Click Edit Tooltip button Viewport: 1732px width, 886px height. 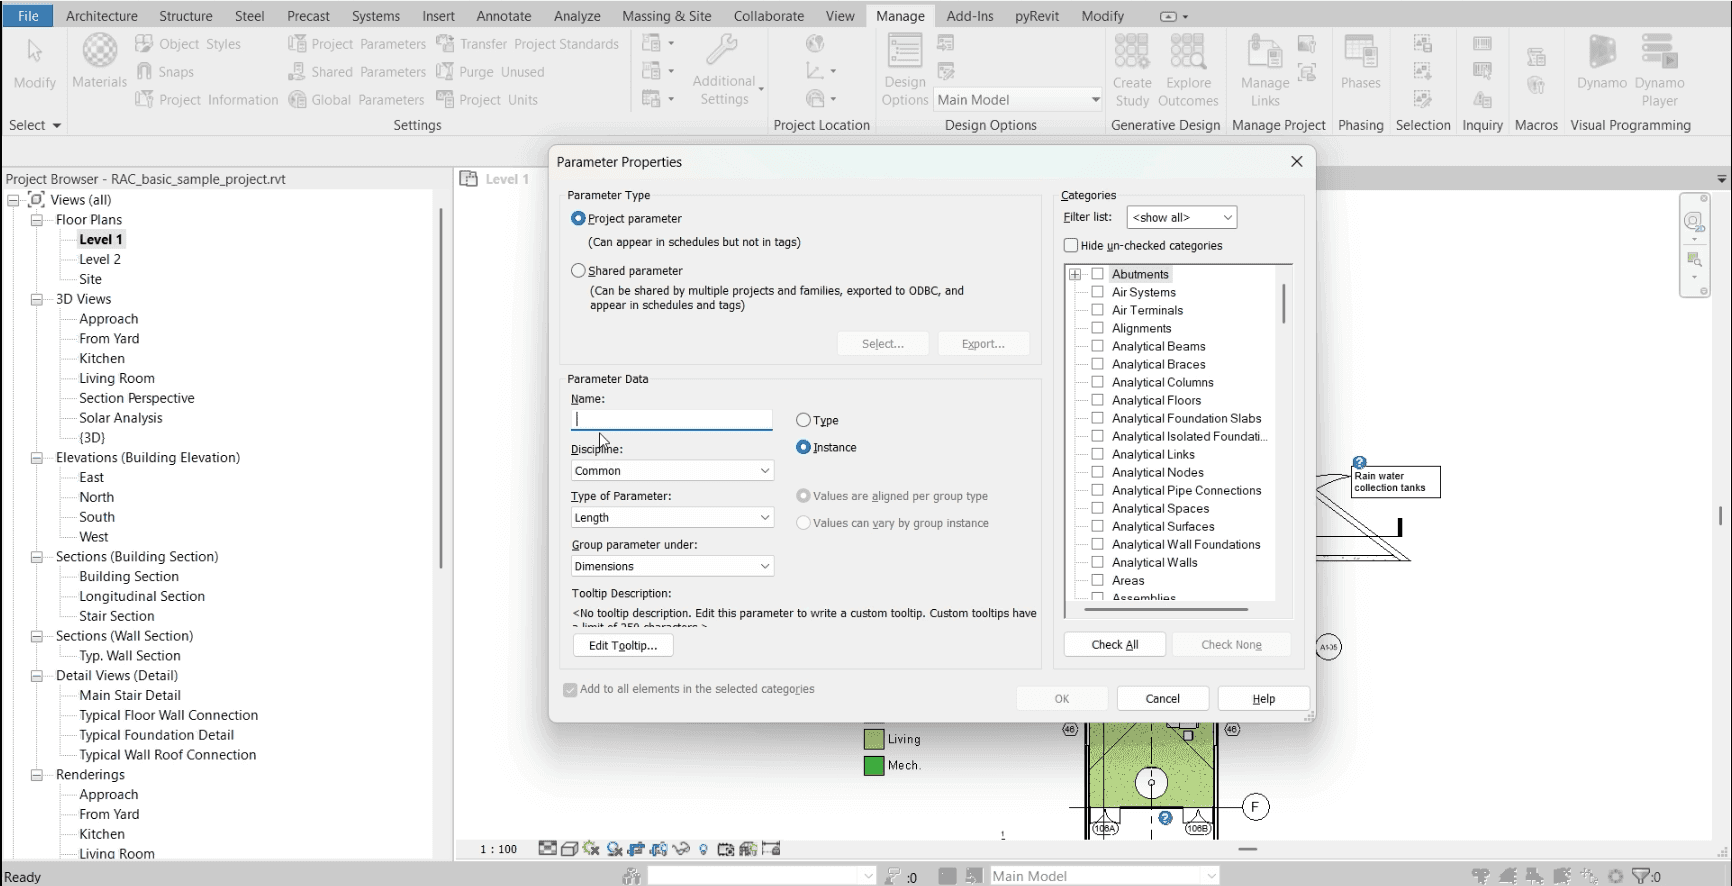(x=623, y=645)
